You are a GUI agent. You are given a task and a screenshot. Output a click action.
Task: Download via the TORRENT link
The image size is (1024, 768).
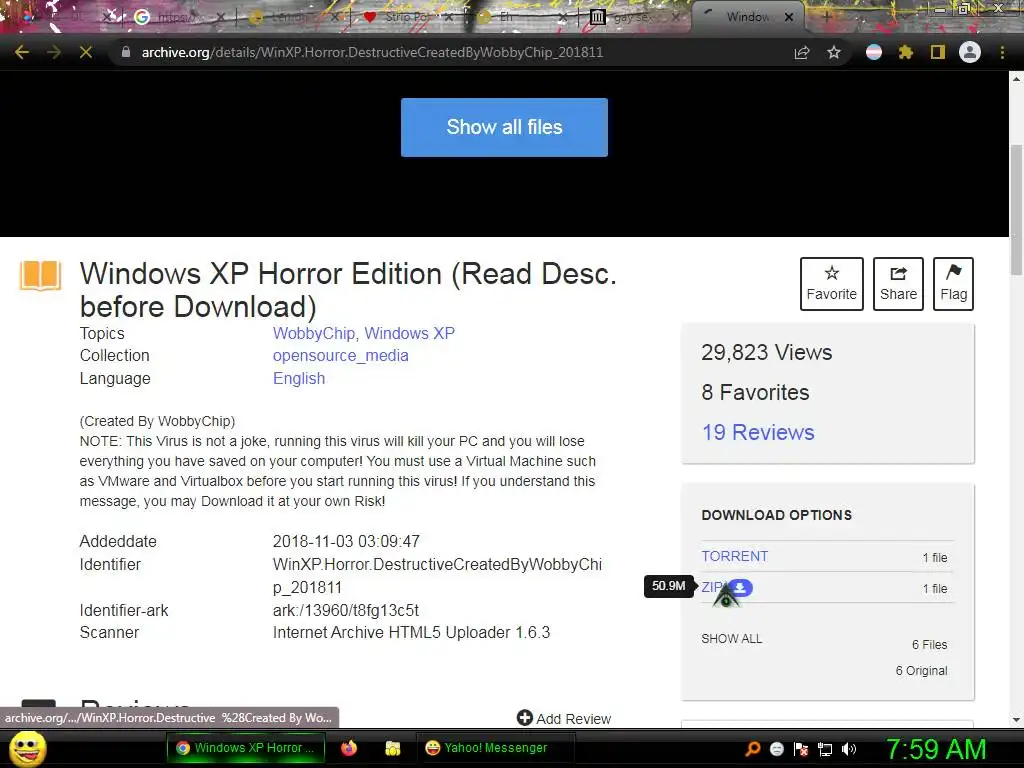coord(735,556)
